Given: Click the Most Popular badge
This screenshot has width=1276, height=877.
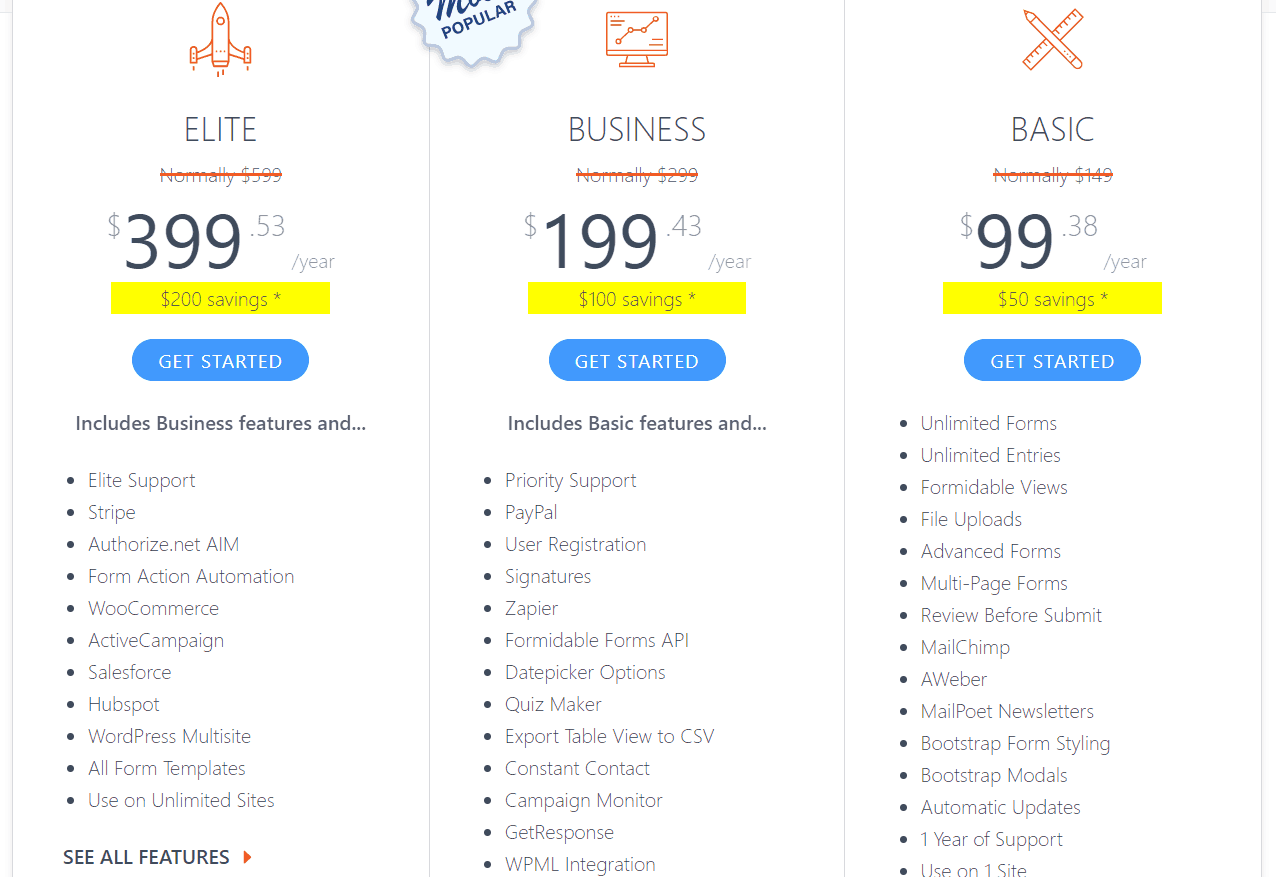Looking at the screenshot, I should coord(477,27).
